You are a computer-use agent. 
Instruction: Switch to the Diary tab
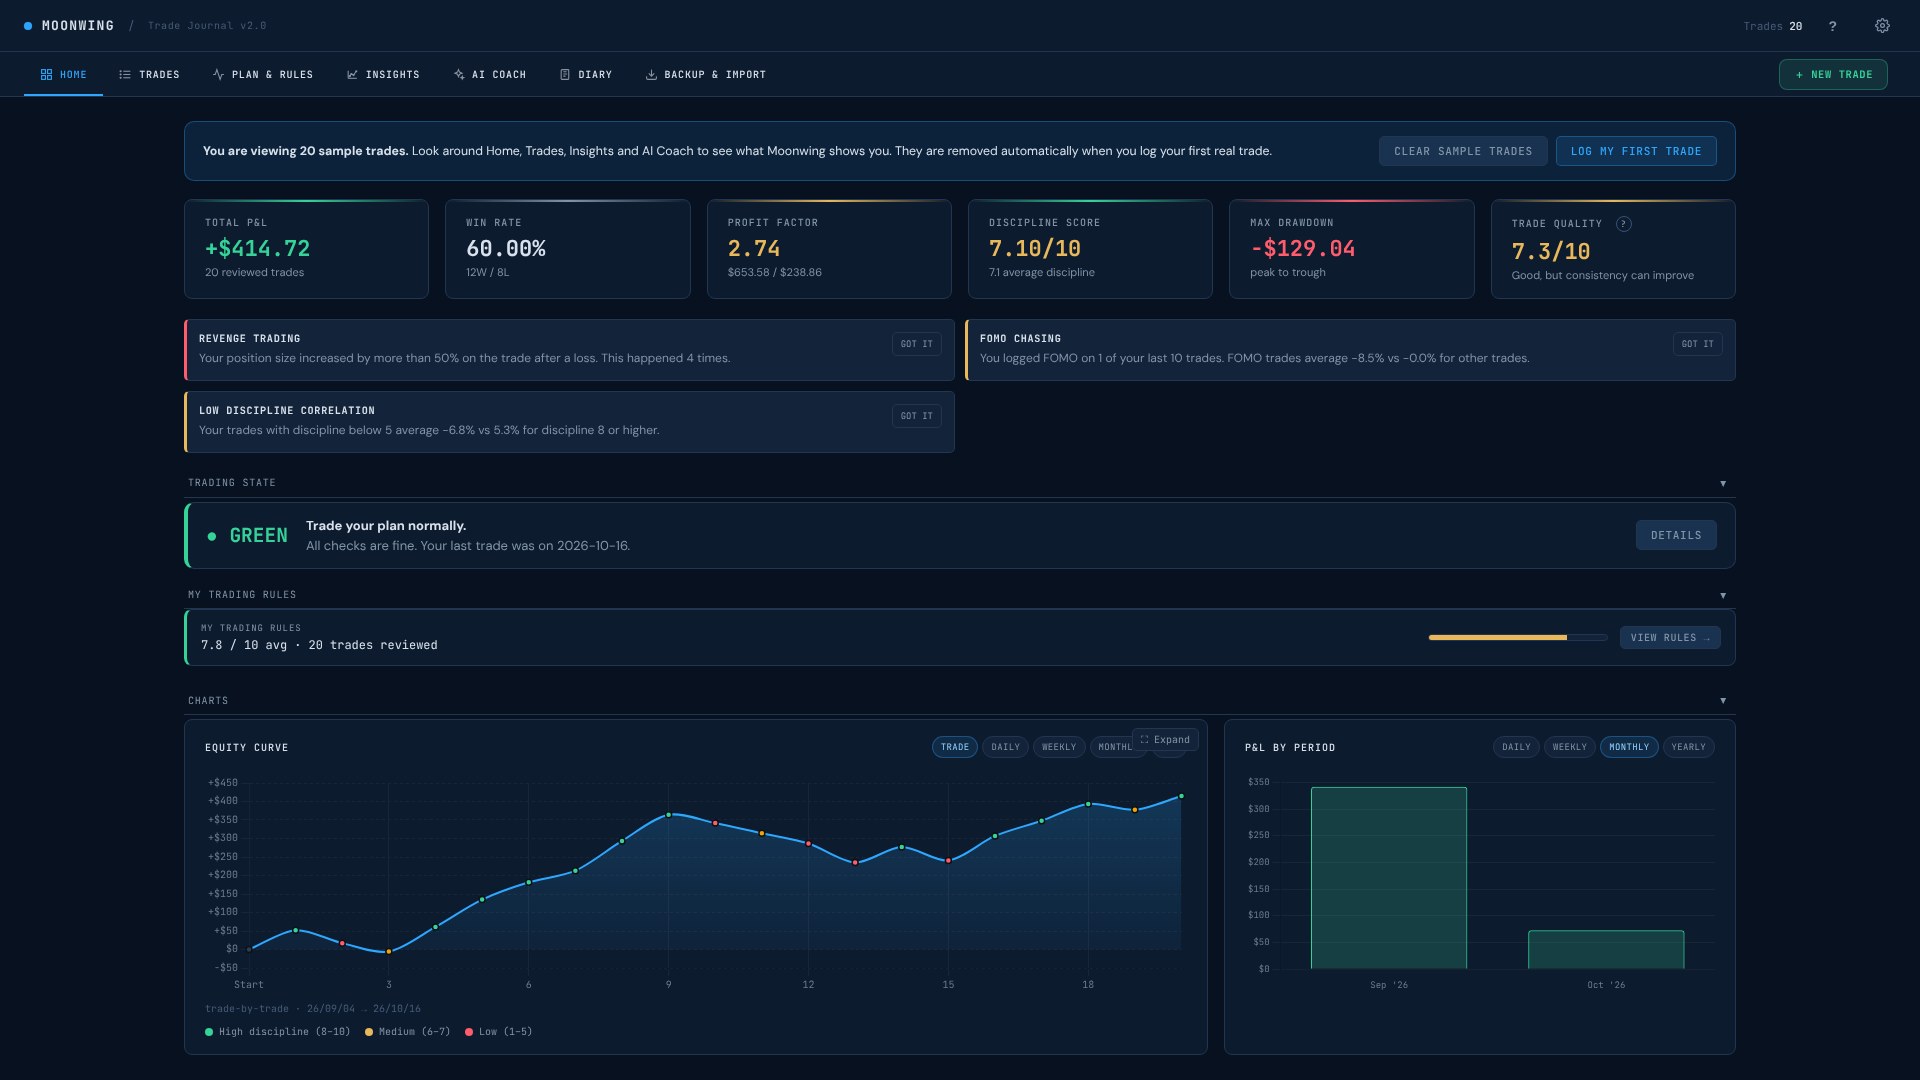click(586, 75)
